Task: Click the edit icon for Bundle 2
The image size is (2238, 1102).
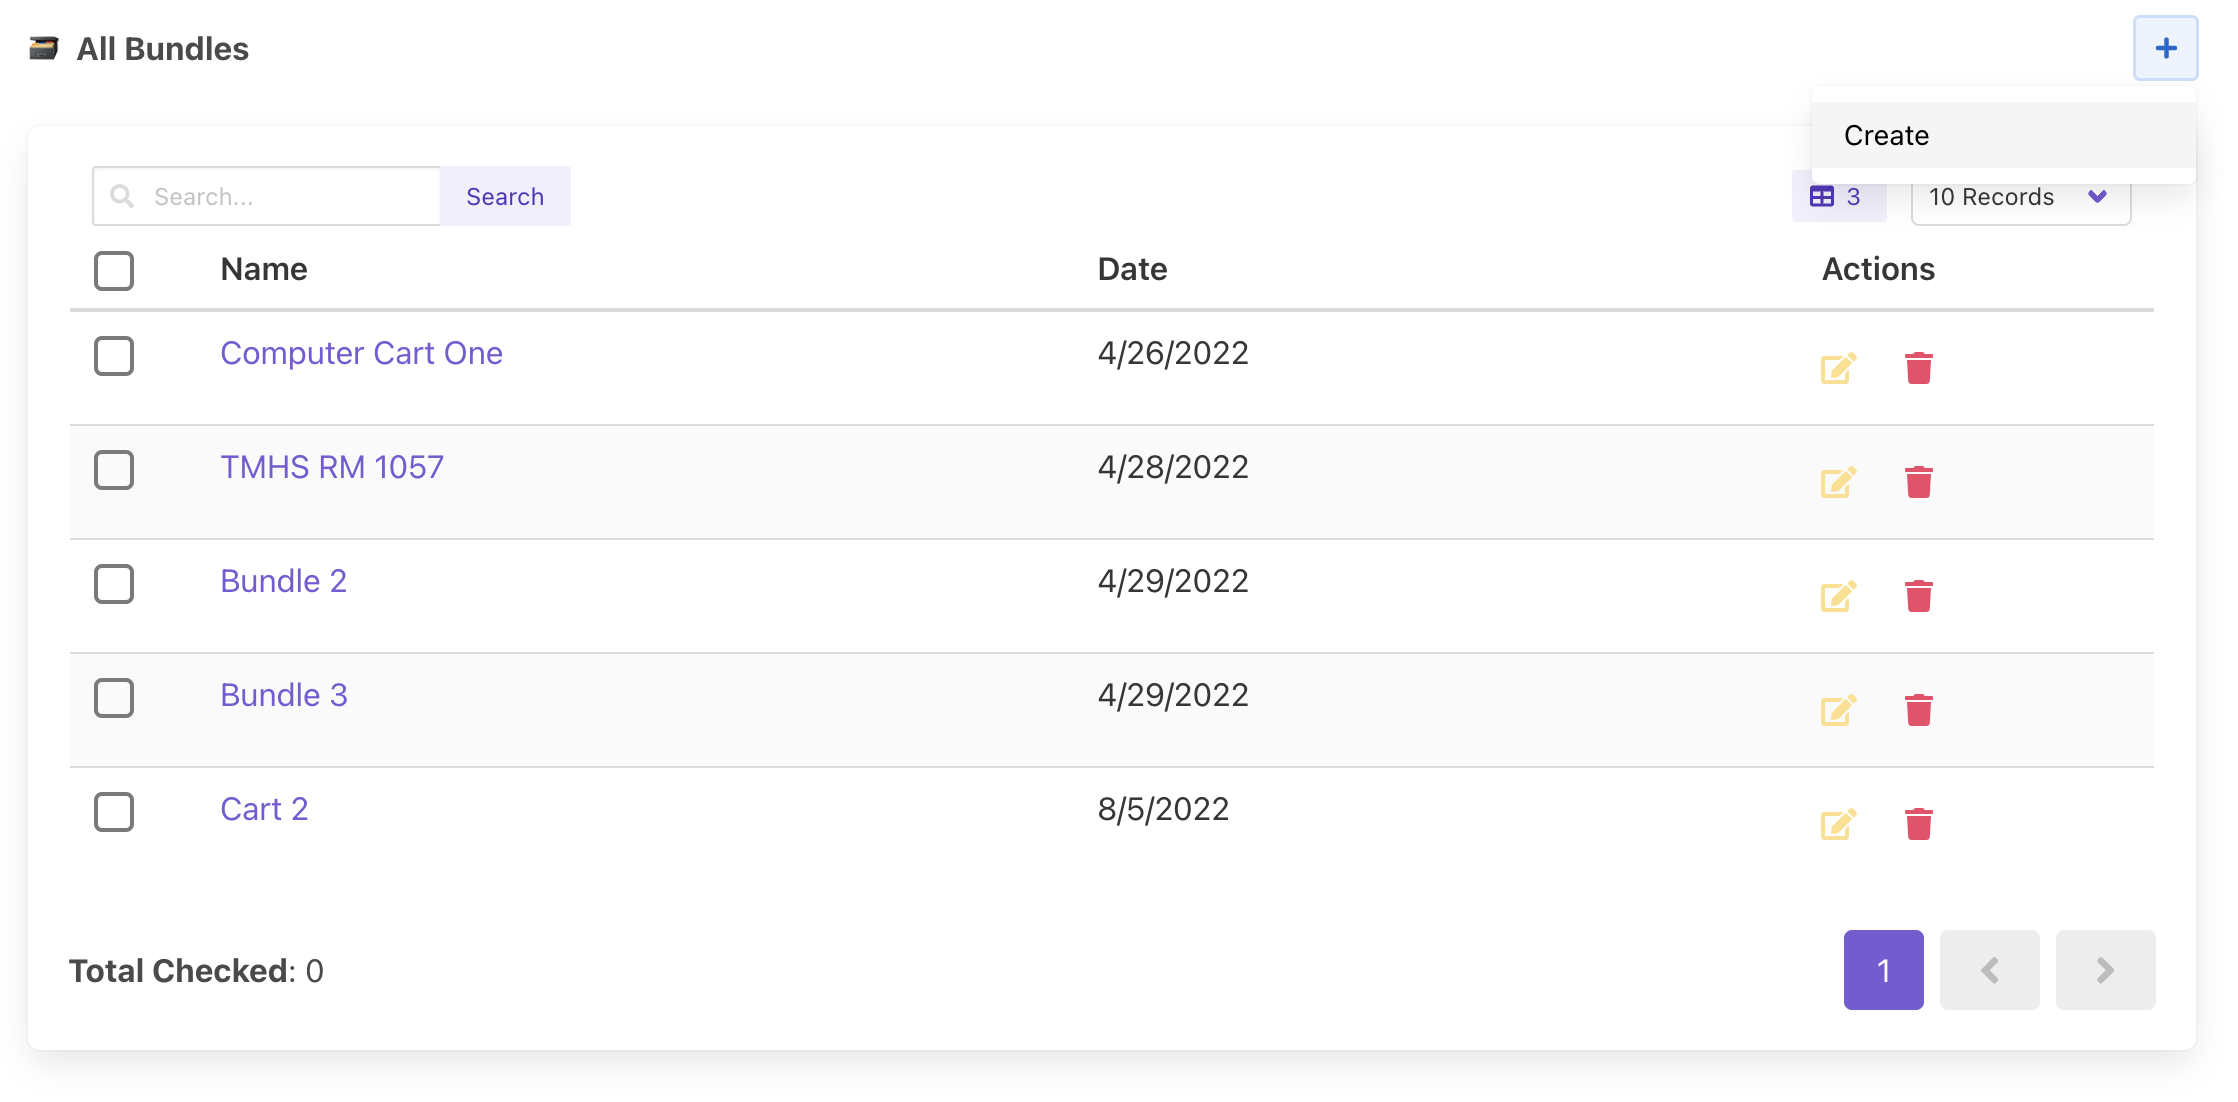Action: pos(1838,596)
